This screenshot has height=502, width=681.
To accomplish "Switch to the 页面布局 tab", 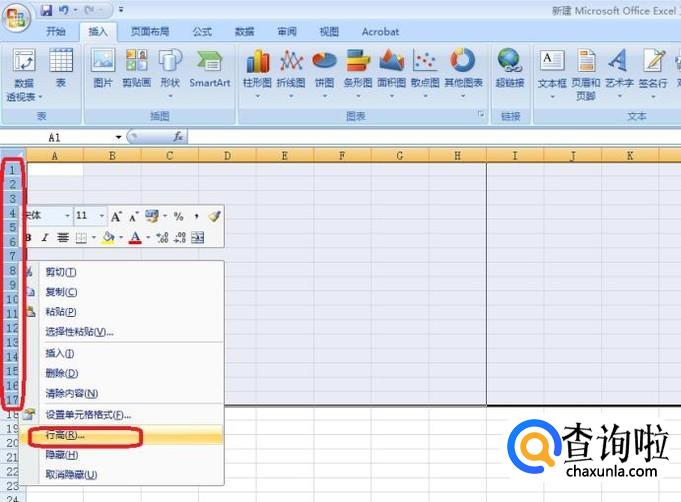I will tap(150, 31).
